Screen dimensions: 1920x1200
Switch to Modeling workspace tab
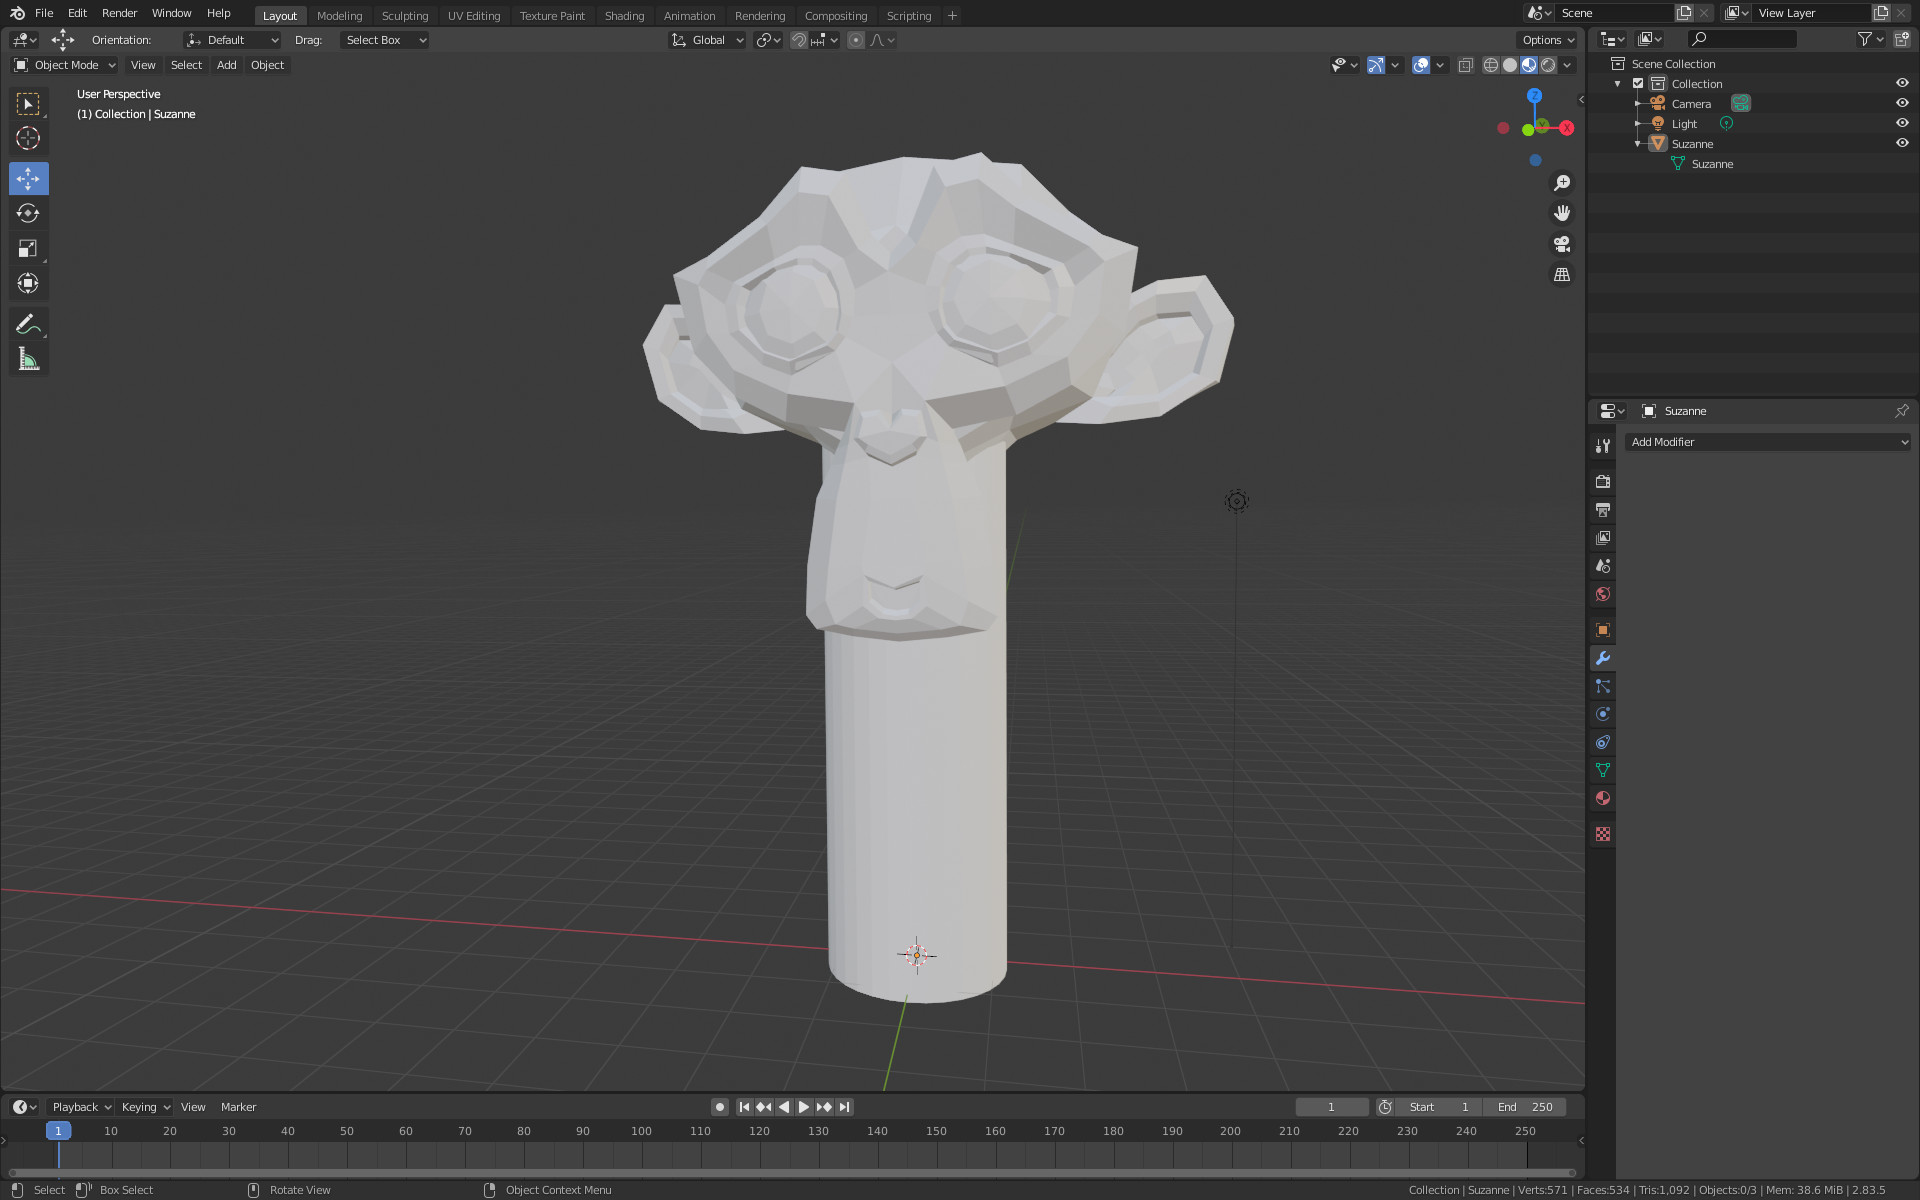pyautogui.click(x=339, y=15)
